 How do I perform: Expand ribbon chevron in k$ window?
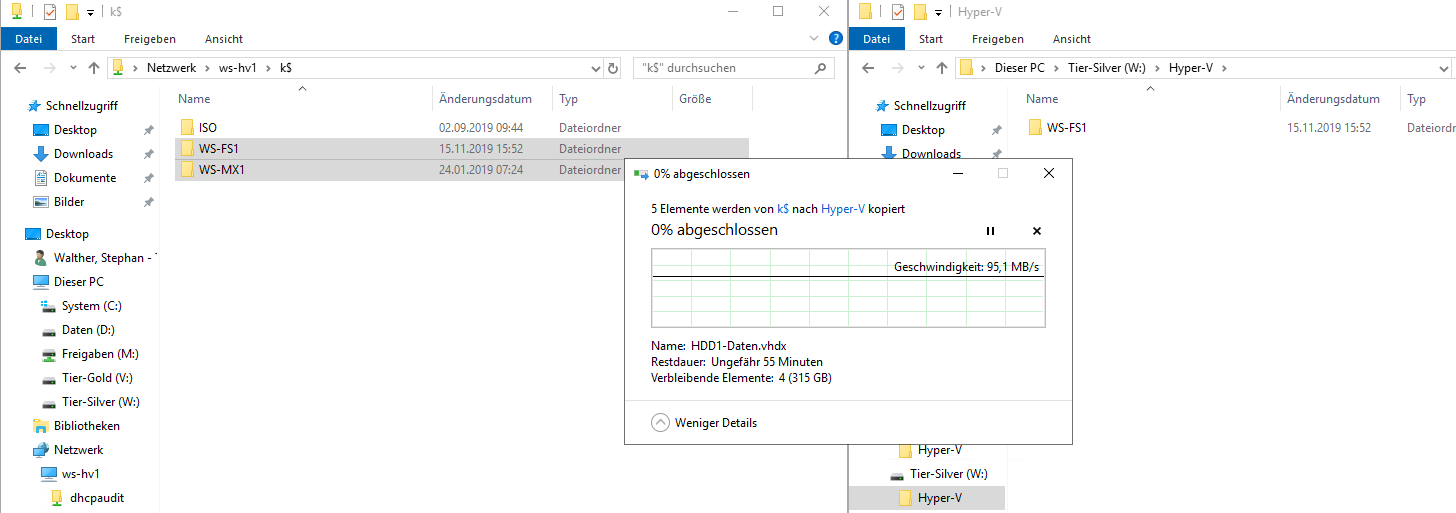[x=813, y=39]
